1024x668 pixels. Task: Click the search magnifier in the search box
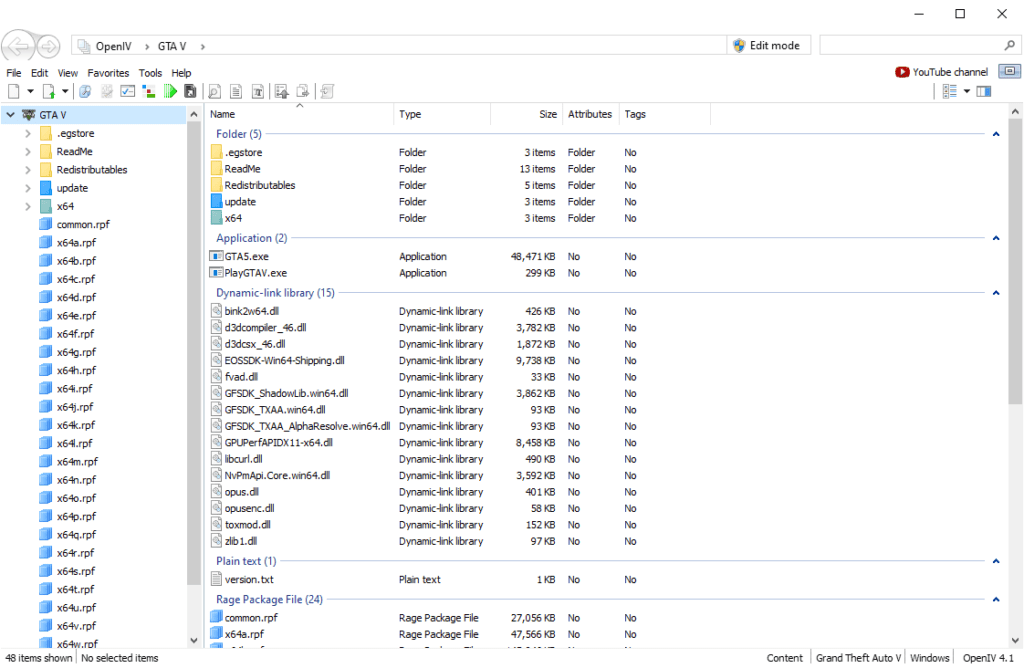(x=1009, y=46)
